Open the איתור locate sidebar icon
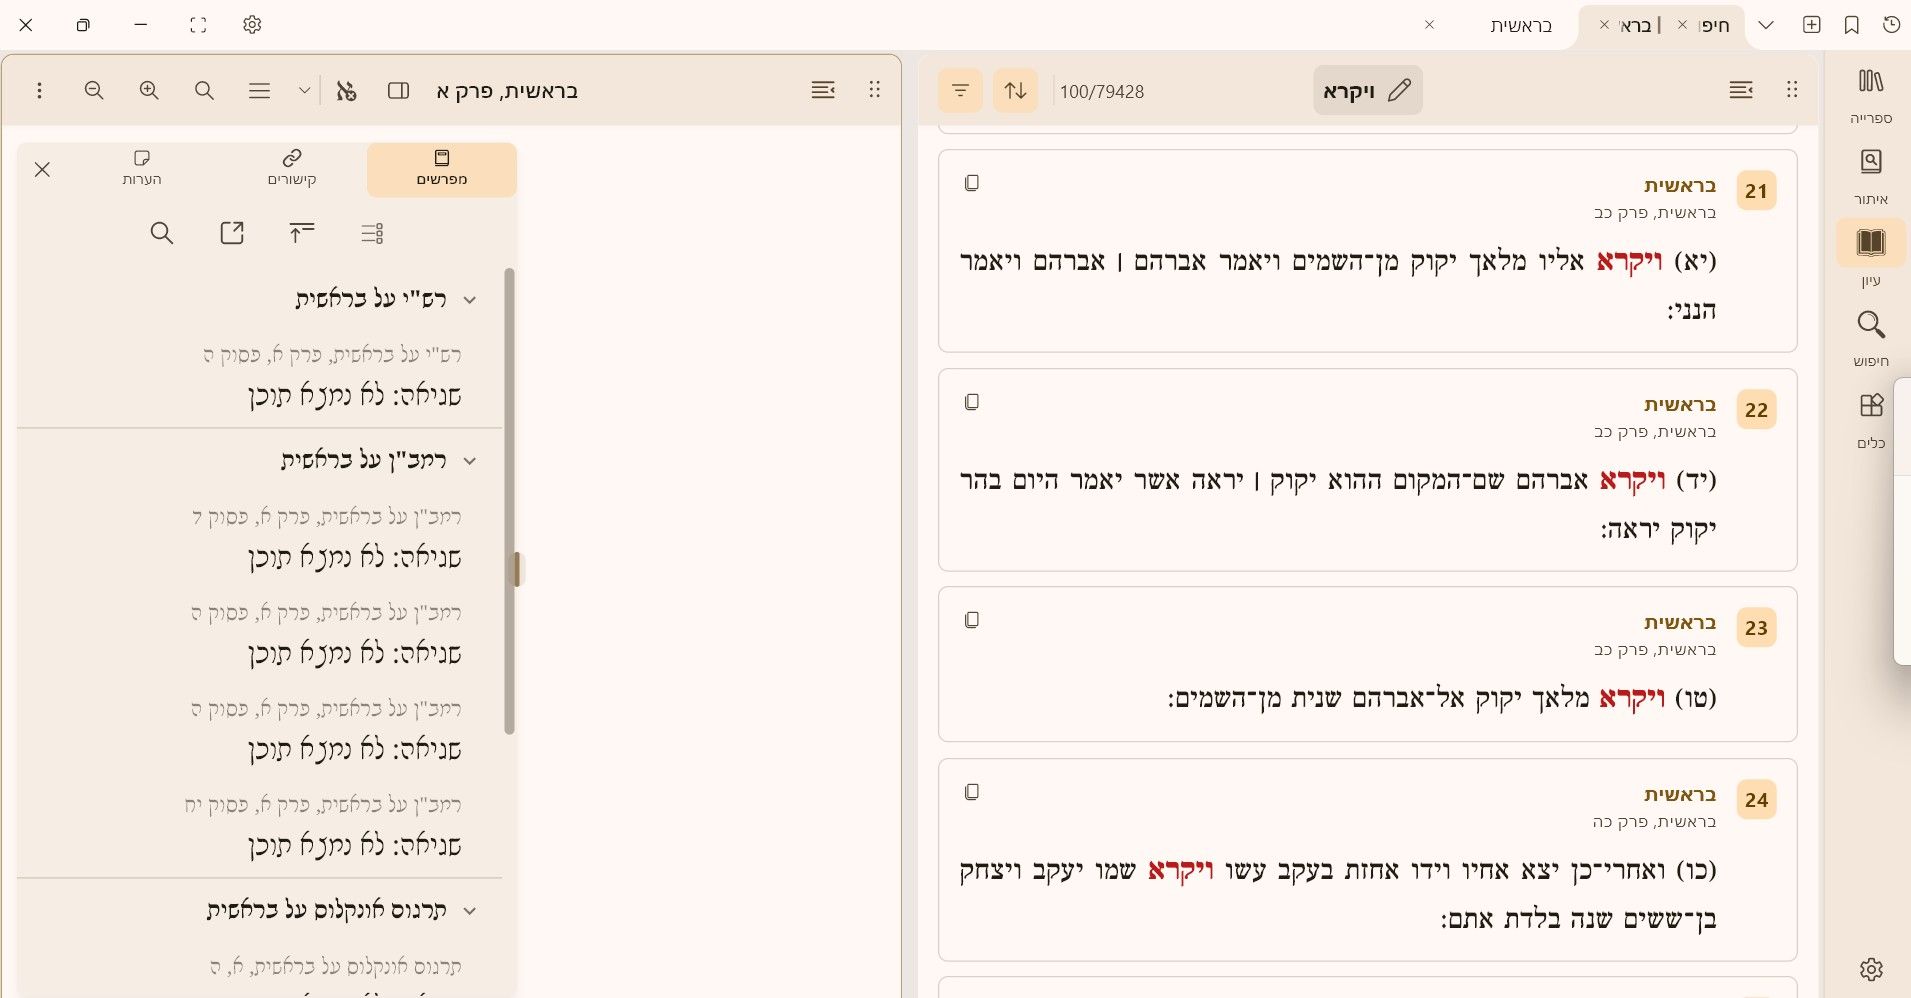1911x998 pixels. pyautogui.click(x=1870, y=177)
